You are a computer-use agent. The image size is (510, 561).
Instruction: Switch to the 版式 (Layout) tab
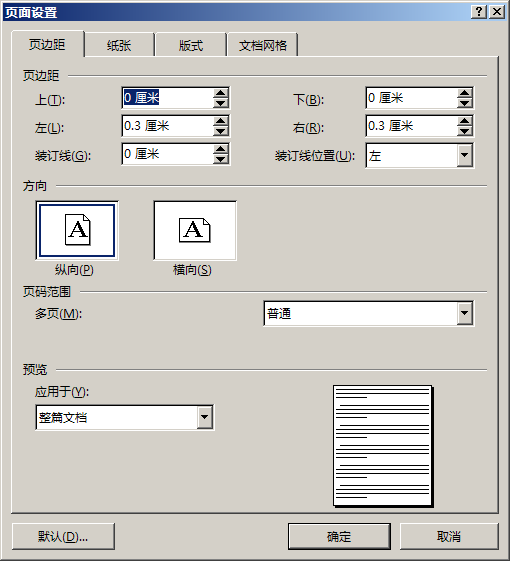[191, 45]
